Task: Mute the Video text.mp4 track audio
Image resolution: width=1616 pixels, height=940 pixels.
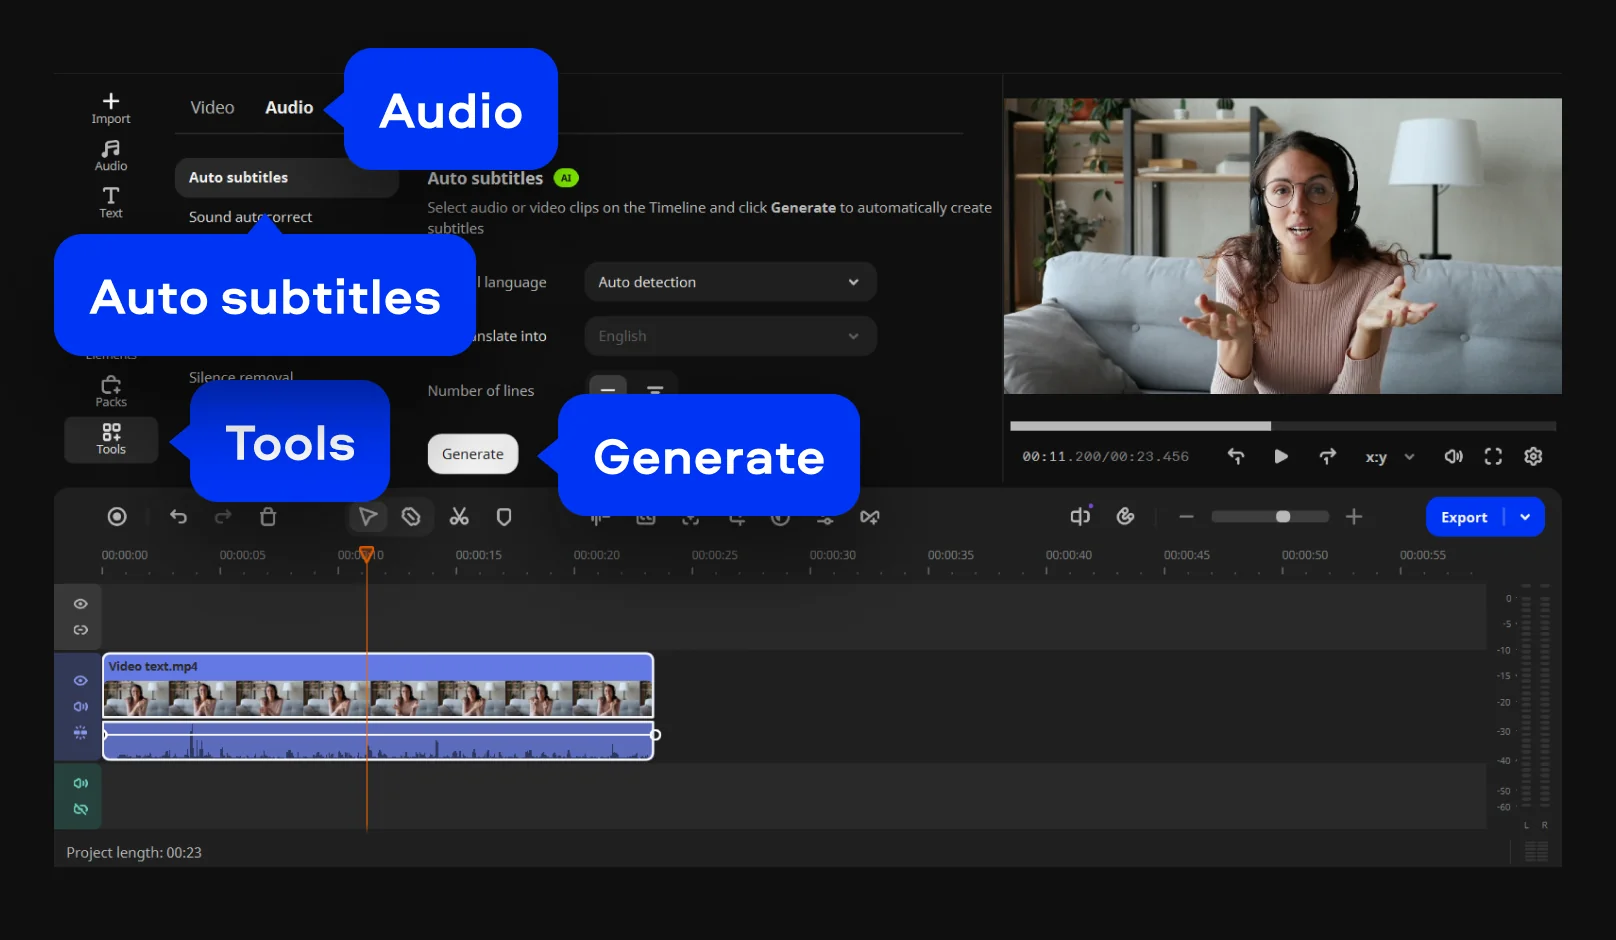Action: pos(81,707)
